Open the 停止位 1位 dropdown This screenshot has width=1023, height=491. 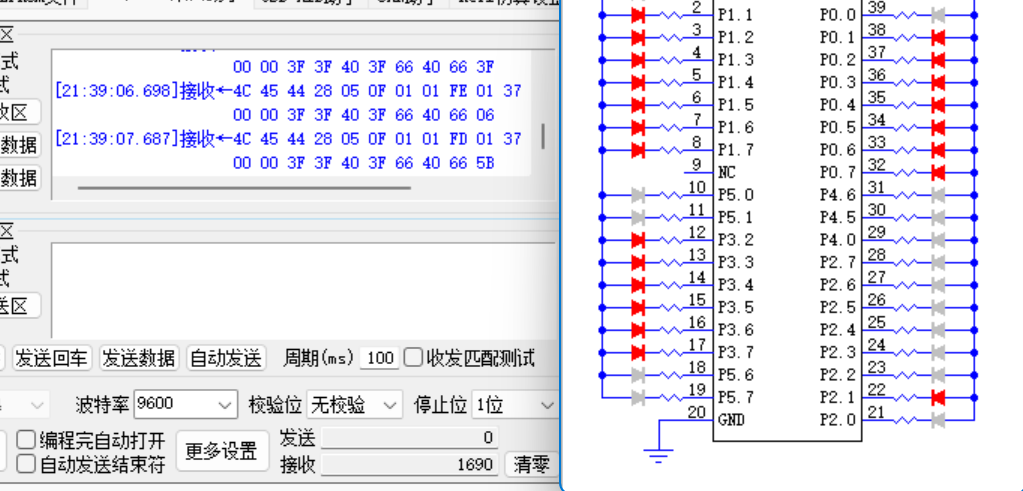pos(515,405)
